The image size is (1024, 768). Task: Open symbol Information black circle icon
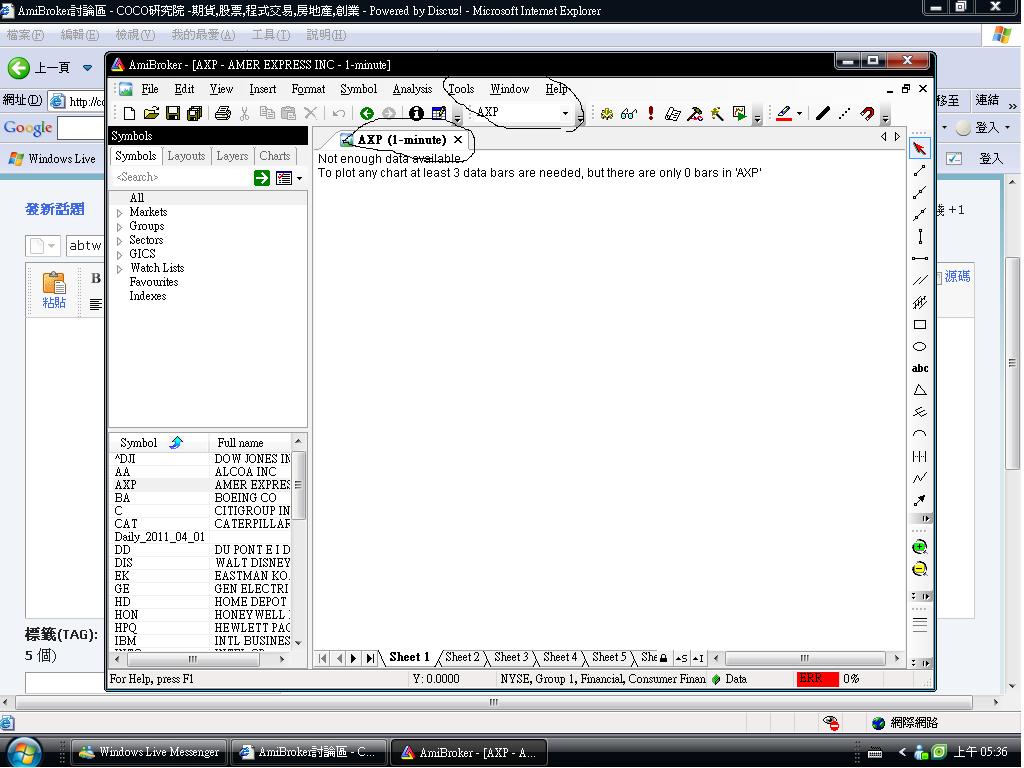point(416,114)
